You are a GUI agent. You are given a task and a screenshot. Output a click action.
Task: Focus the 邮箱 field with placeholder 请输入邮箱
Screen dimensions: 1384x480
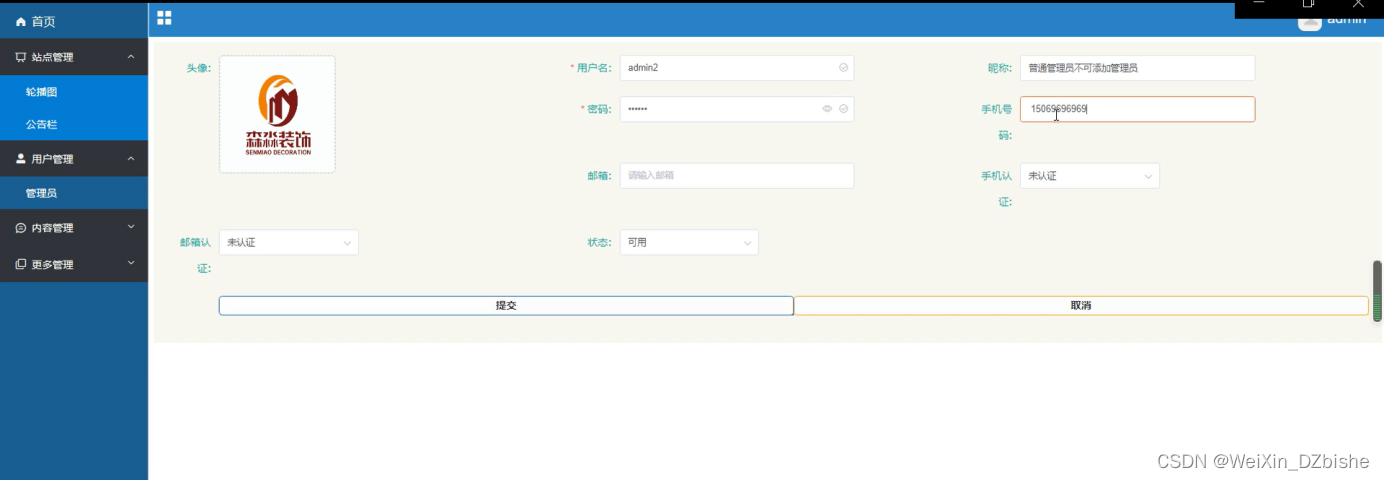(737, 176)
